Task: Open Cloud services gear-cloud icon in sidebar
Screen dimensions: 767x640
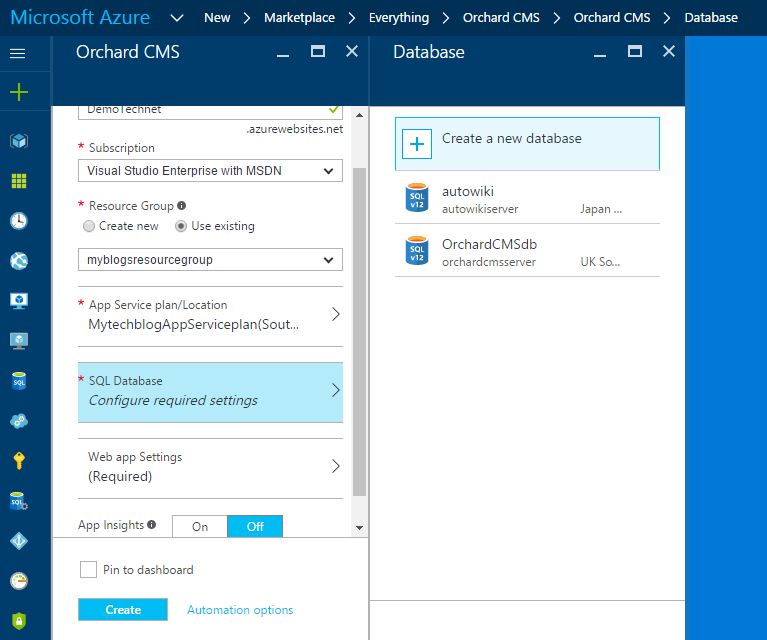Action: [19, 421]
